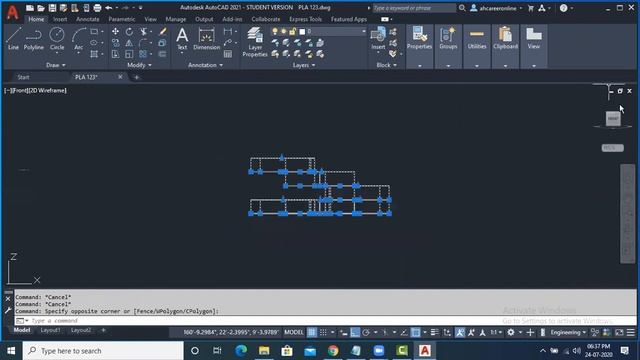Open the ahcareeronline account dropdown

497,8
